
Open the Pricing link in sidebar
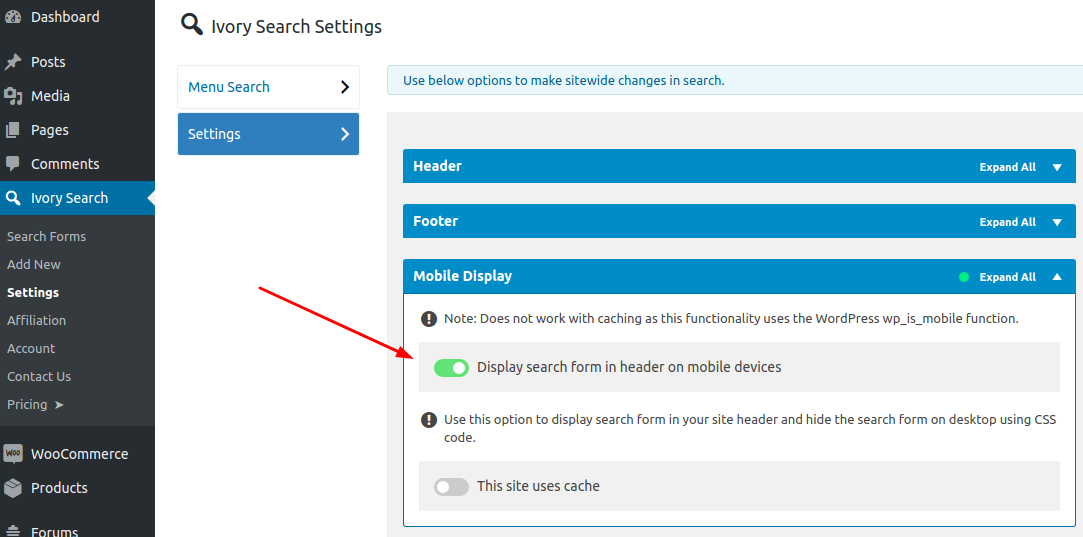(x=35, y=404)
